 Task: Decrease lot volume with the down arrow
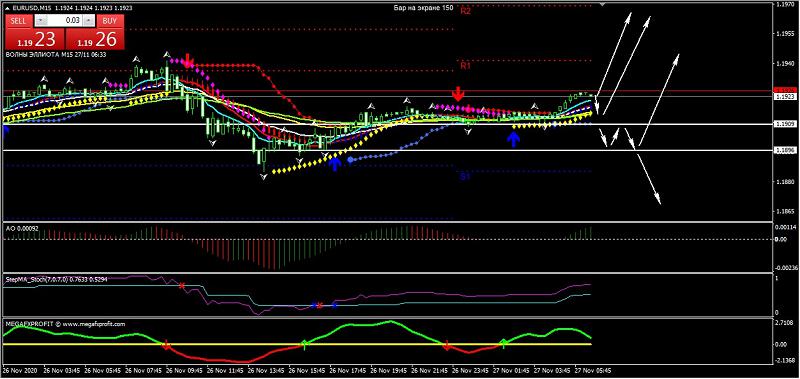(41, 21)
